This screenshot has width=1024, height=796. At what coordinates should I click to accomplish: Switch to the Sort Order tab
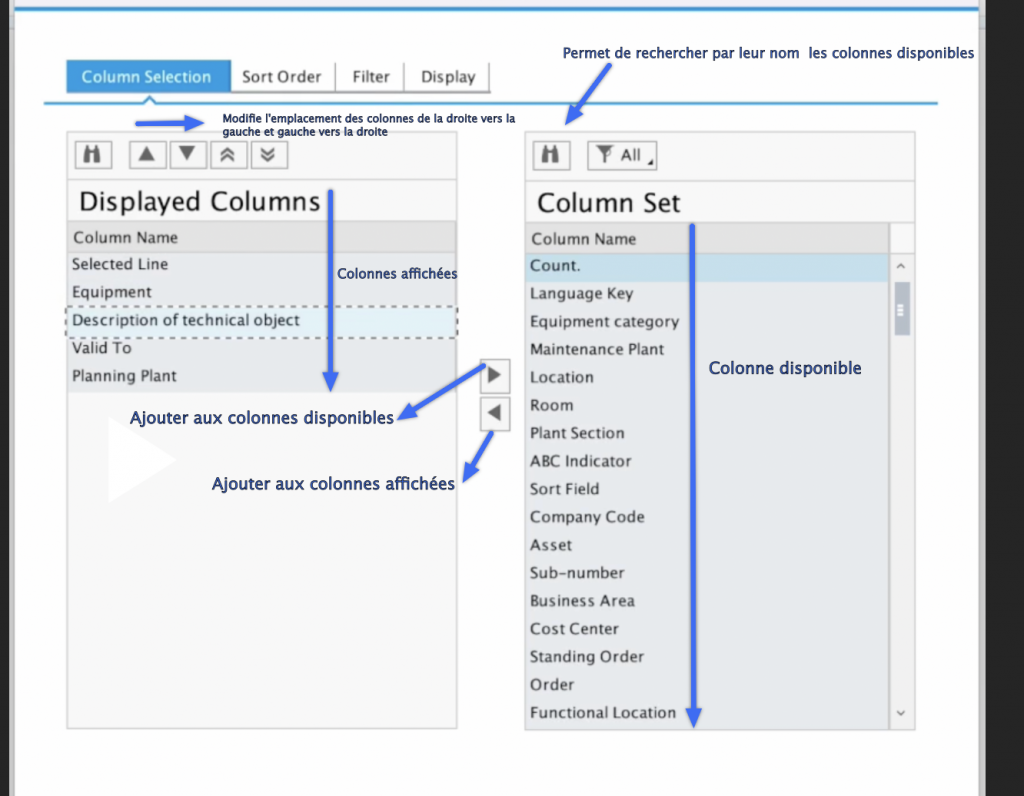tap(282, 77)
